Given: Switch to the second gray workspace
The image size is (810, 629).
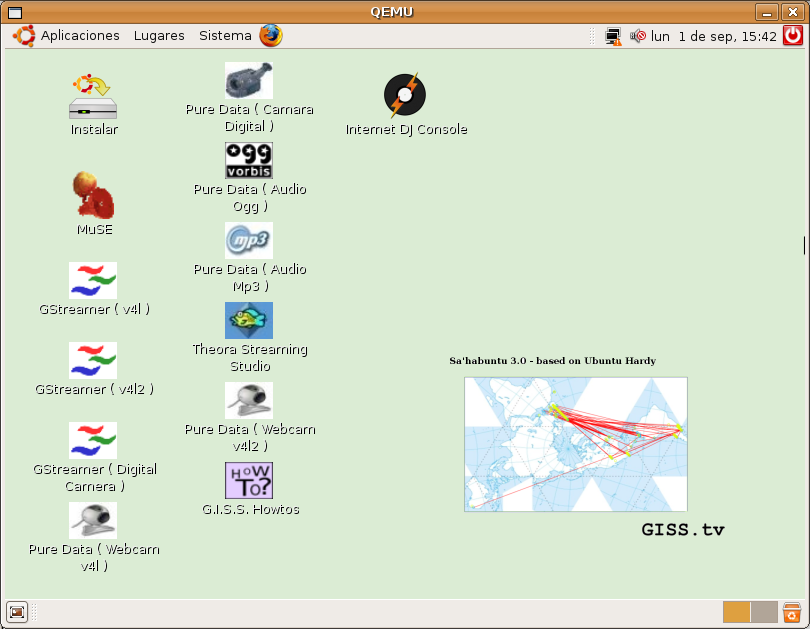Looking at the screenshot, I should pyautogui.click(x=764, y=612).
